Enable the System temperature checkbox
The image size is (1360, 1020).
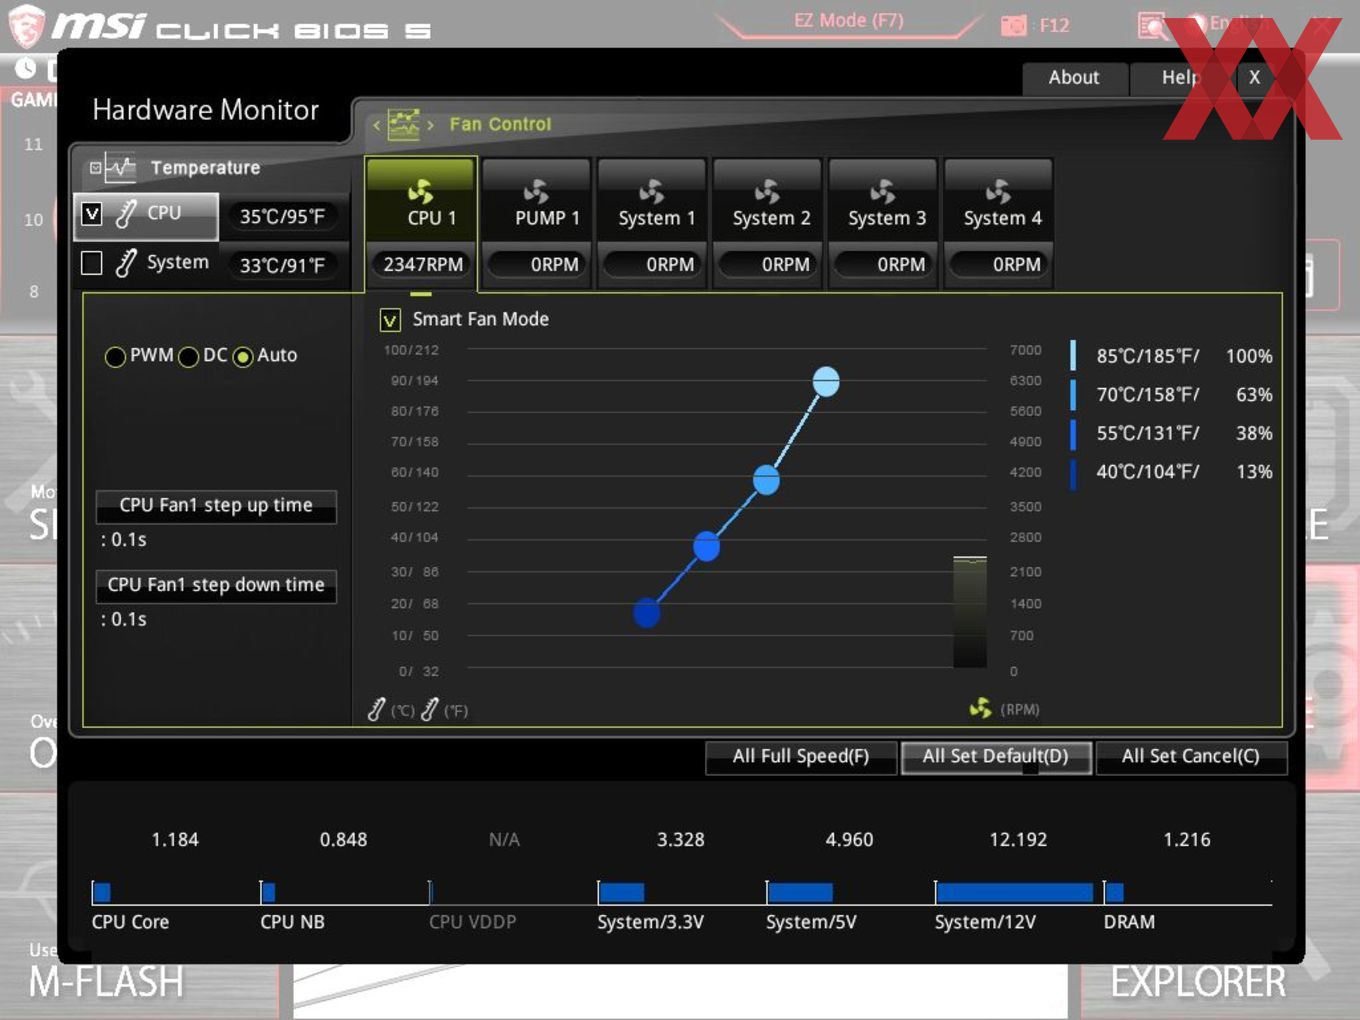click(92, 263)
